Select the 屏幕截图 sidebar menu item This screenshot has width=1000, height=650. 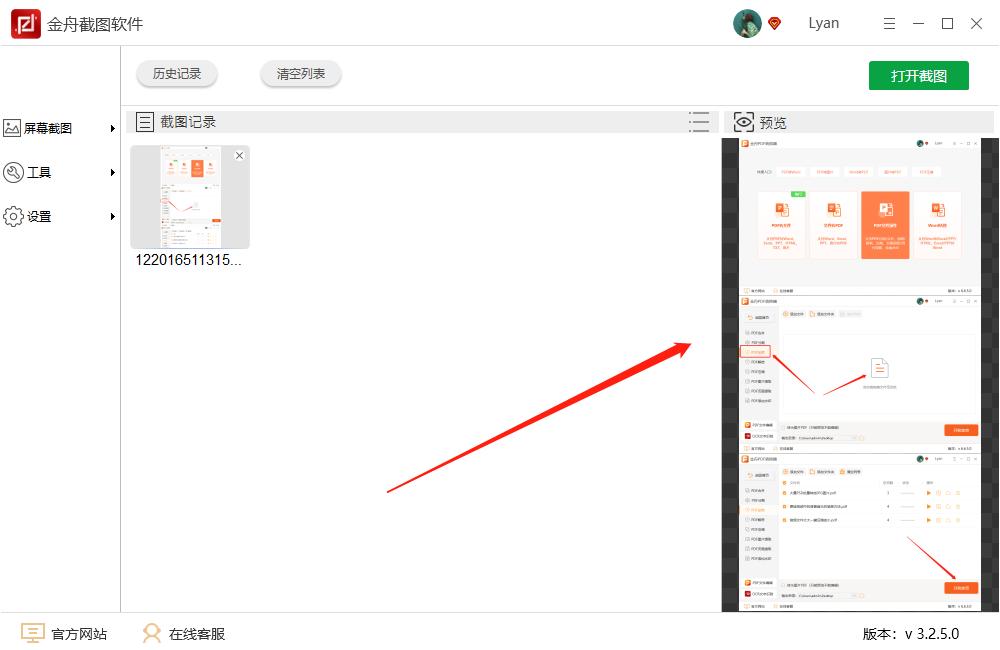pyautogui.click(x=48, y=128)
